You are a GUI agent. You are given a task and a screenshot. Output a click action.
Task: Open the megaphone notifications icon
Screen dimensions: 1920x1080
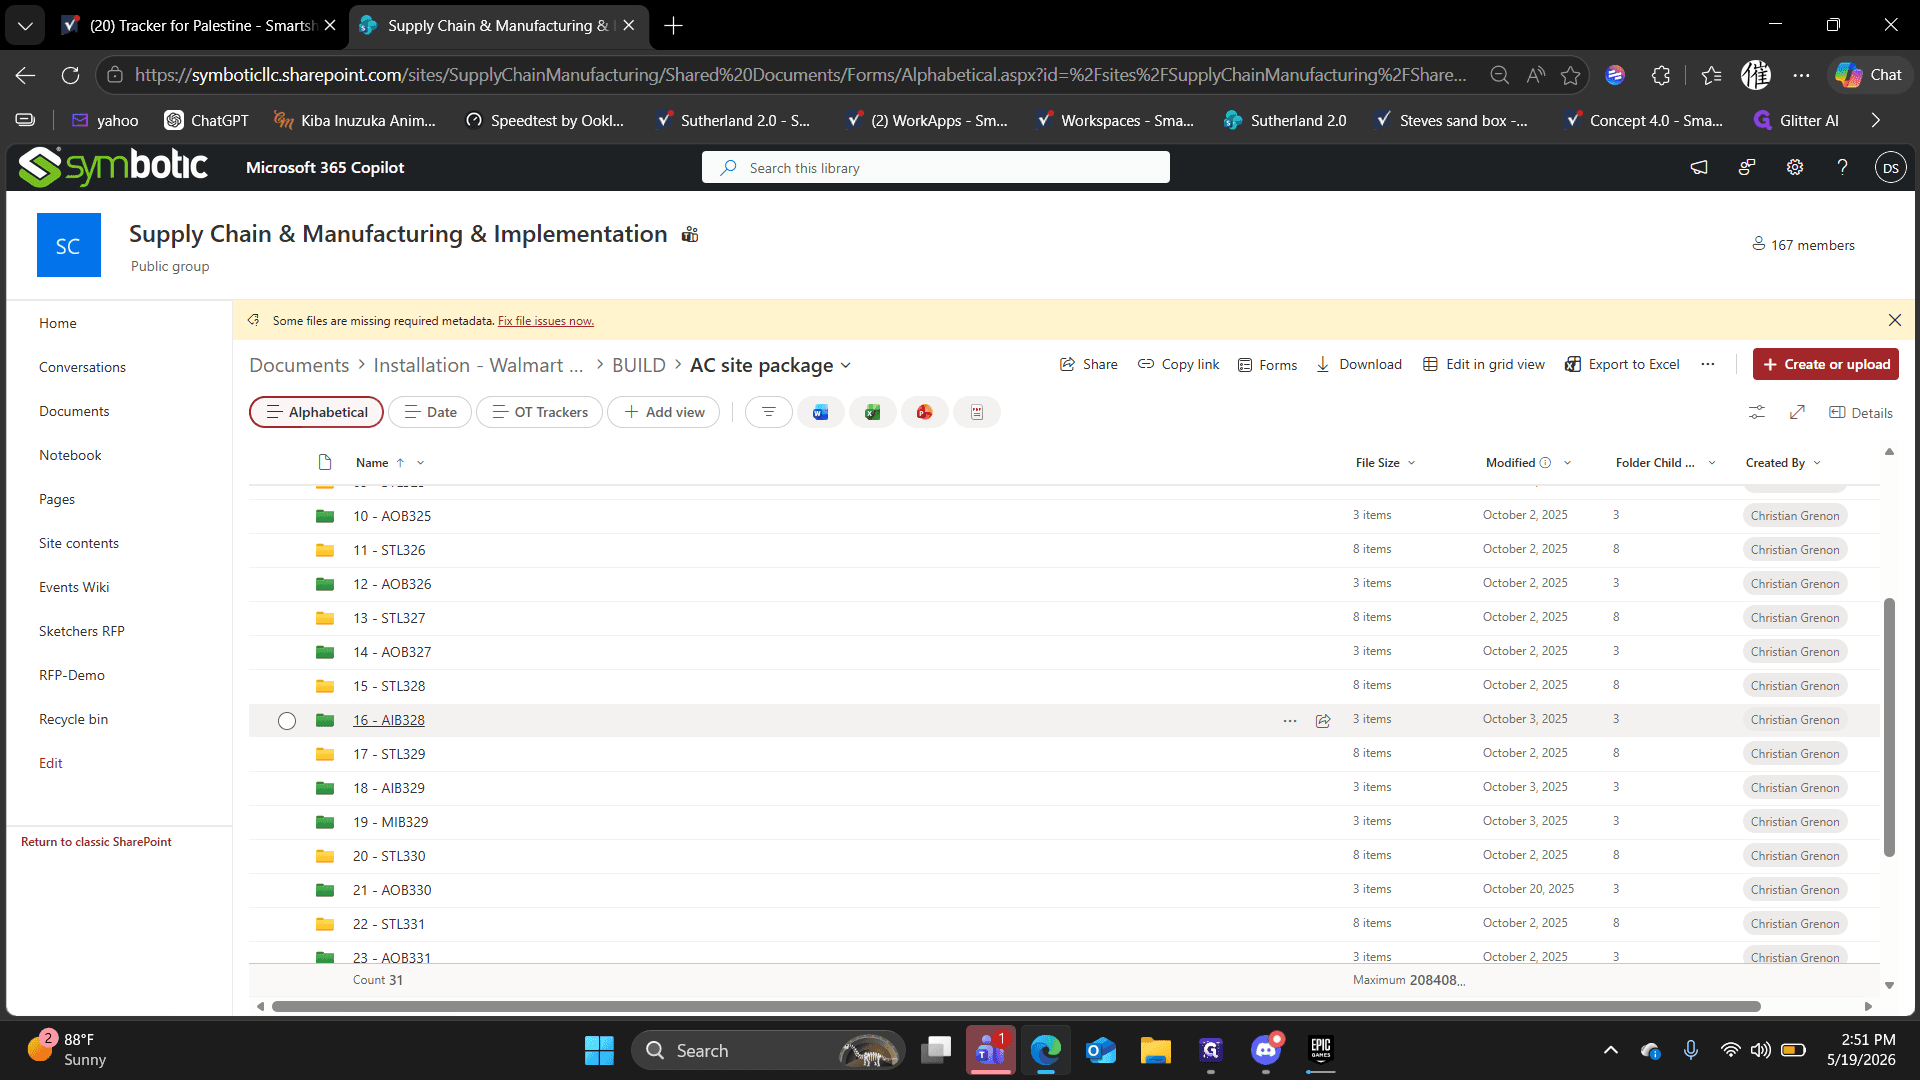tap(1699, 167)
